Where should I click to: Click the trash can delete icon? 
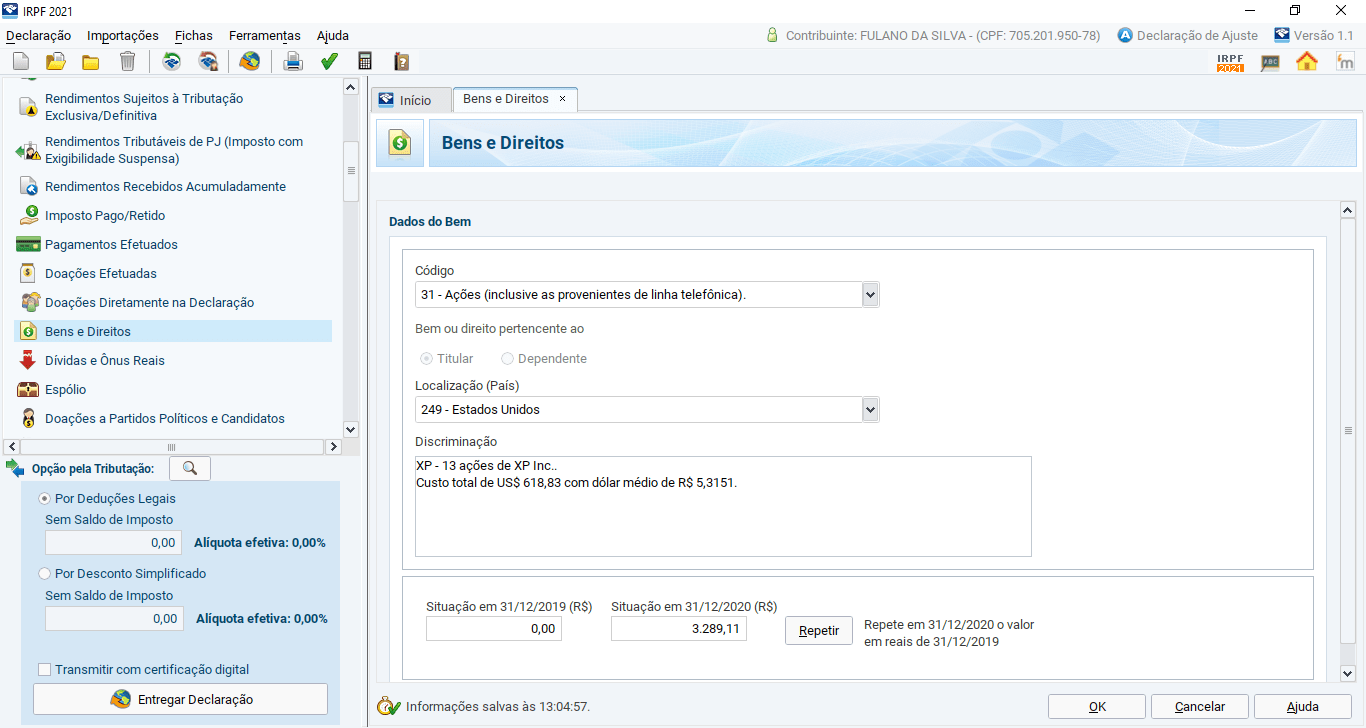coord(127,62)
